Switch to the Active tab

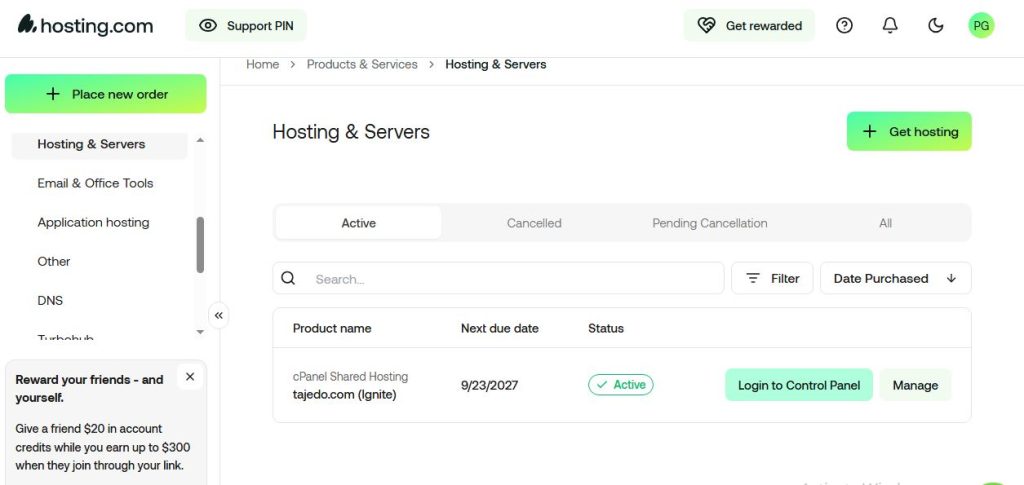coord(359,223)
